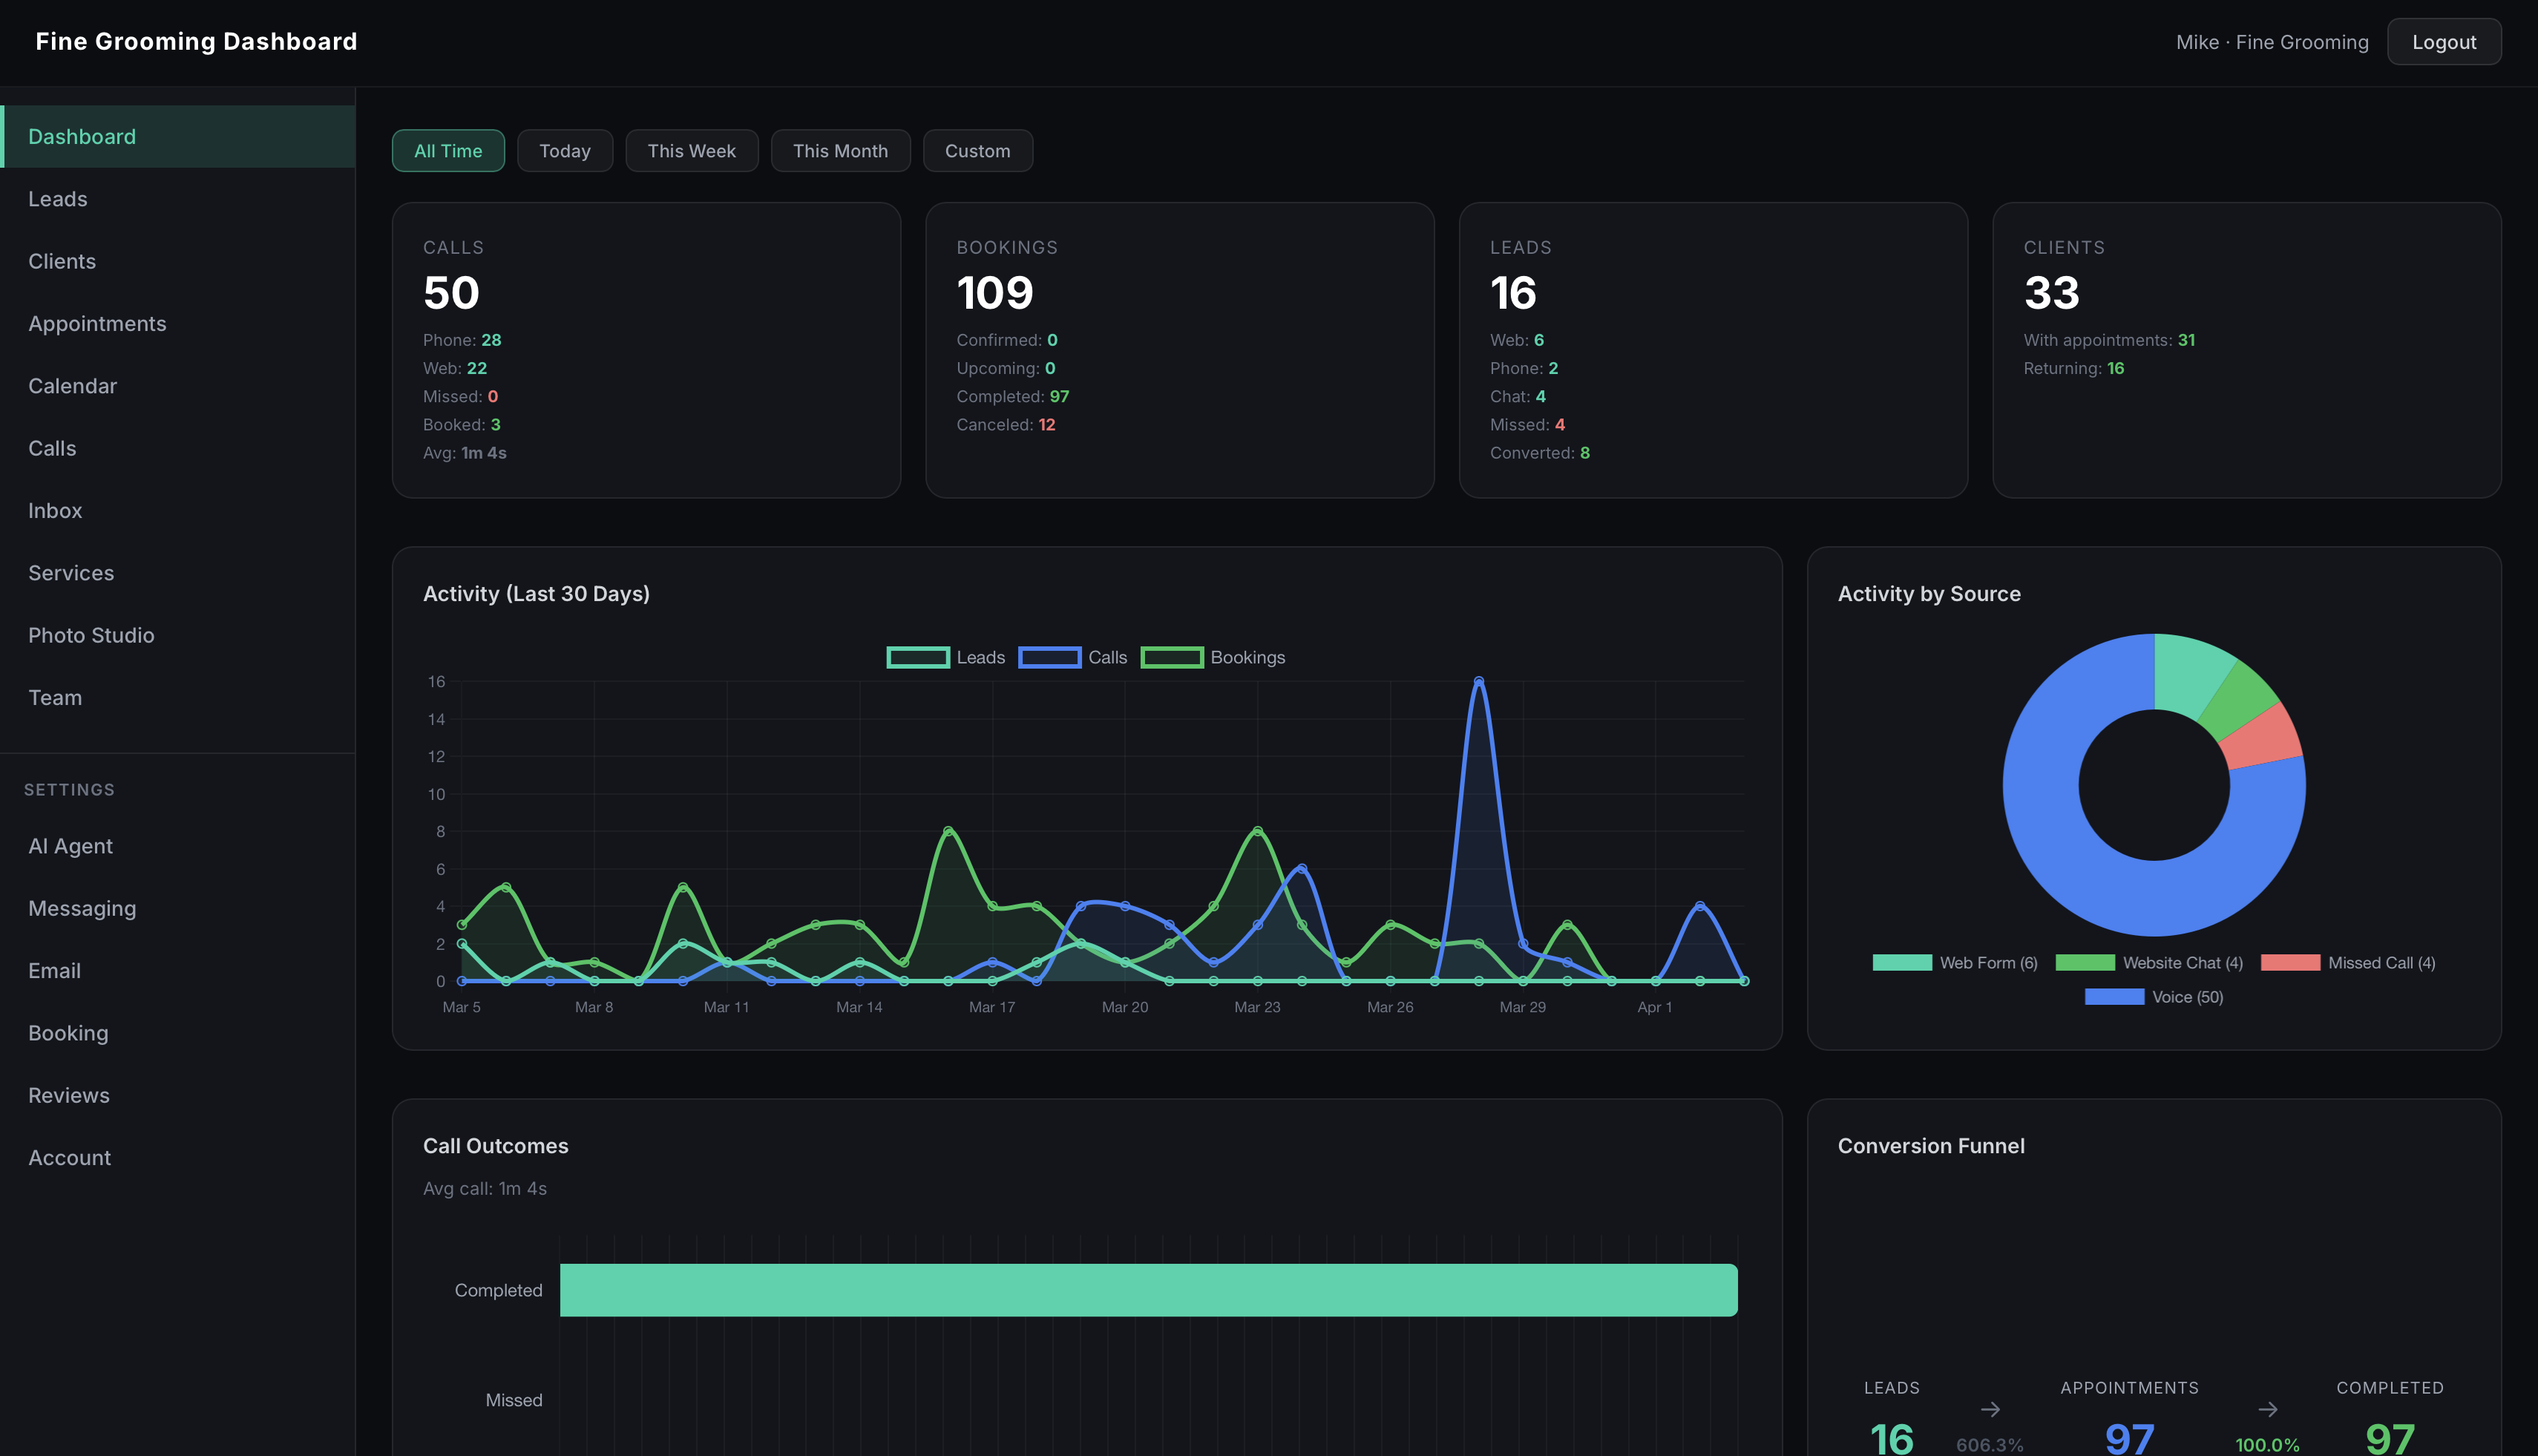Open the Leads section in the sidebar
This screenshot has width=2538, height=1456.
57,198
